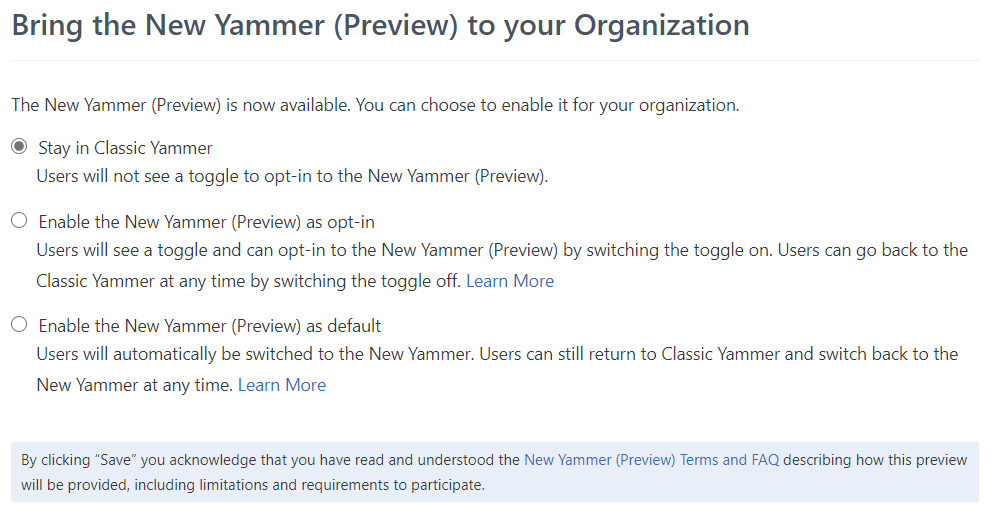Click "Classic Yammer at any time by switching" line

coord(248,281)
